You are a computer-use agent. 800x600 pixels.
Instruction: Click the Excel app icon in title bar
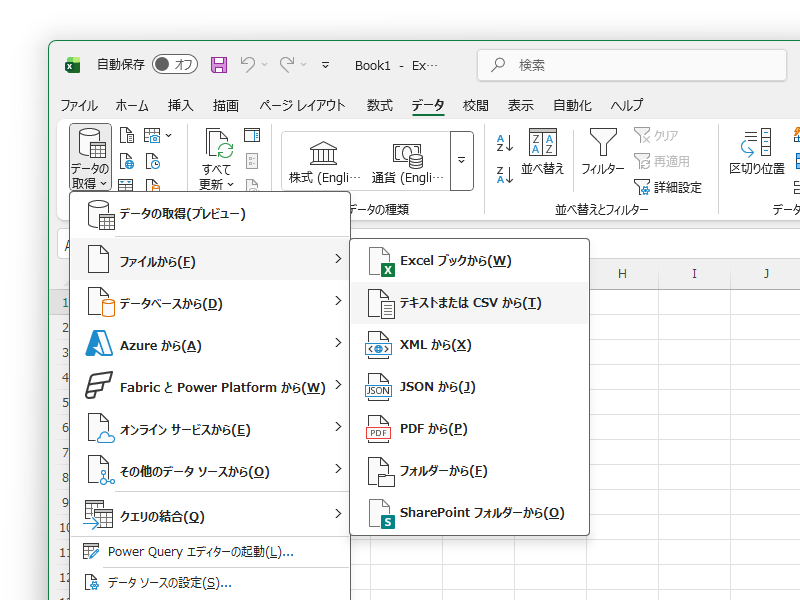coord(72,65)
